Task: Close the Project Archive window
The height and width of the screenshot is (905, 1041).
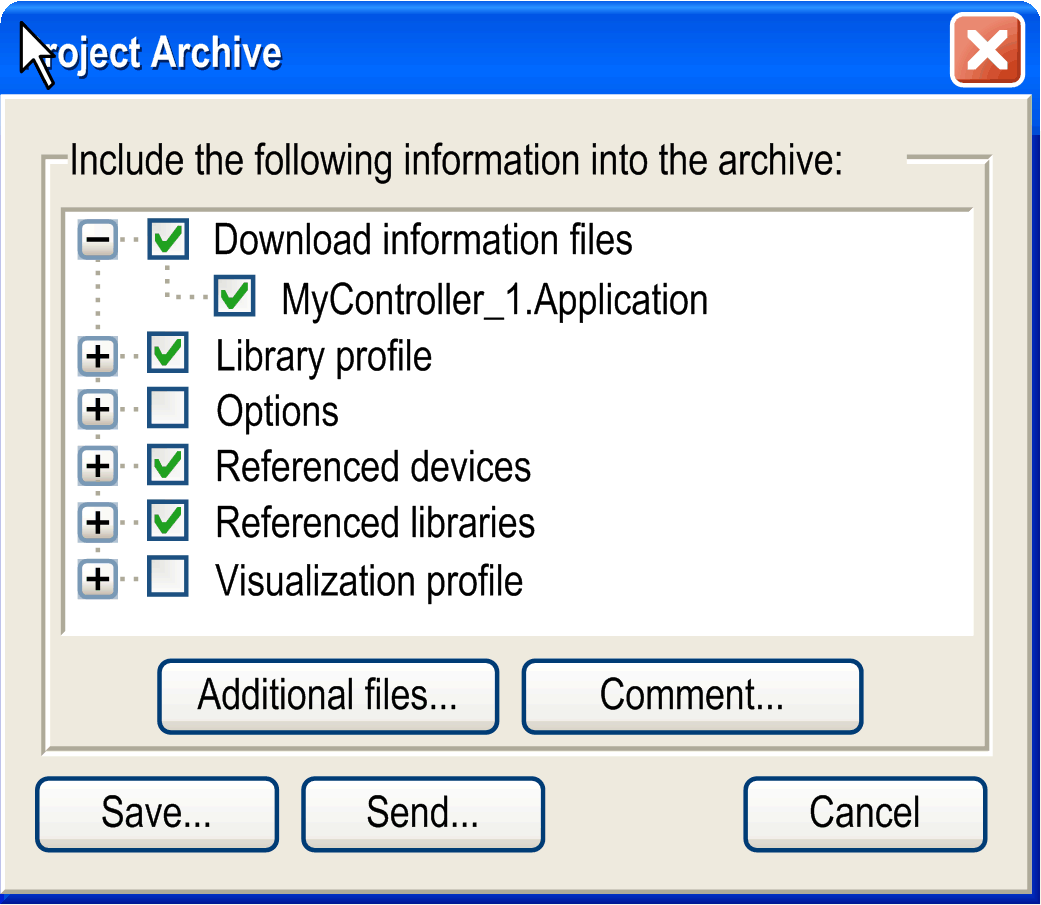Action: [x=987, y=50]
